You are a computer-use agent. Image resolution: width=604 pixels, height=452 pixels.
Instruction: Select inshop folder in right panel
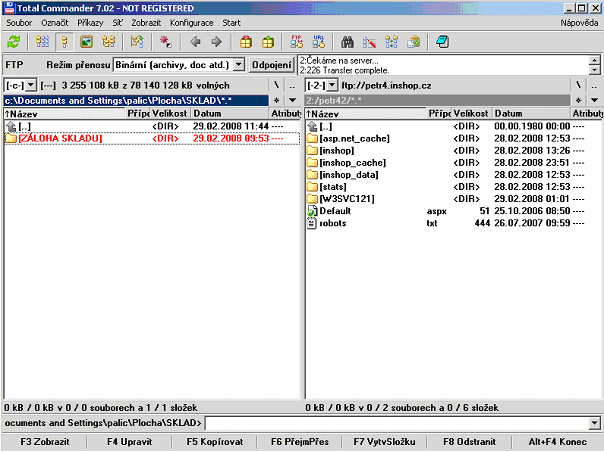point(453,151)
